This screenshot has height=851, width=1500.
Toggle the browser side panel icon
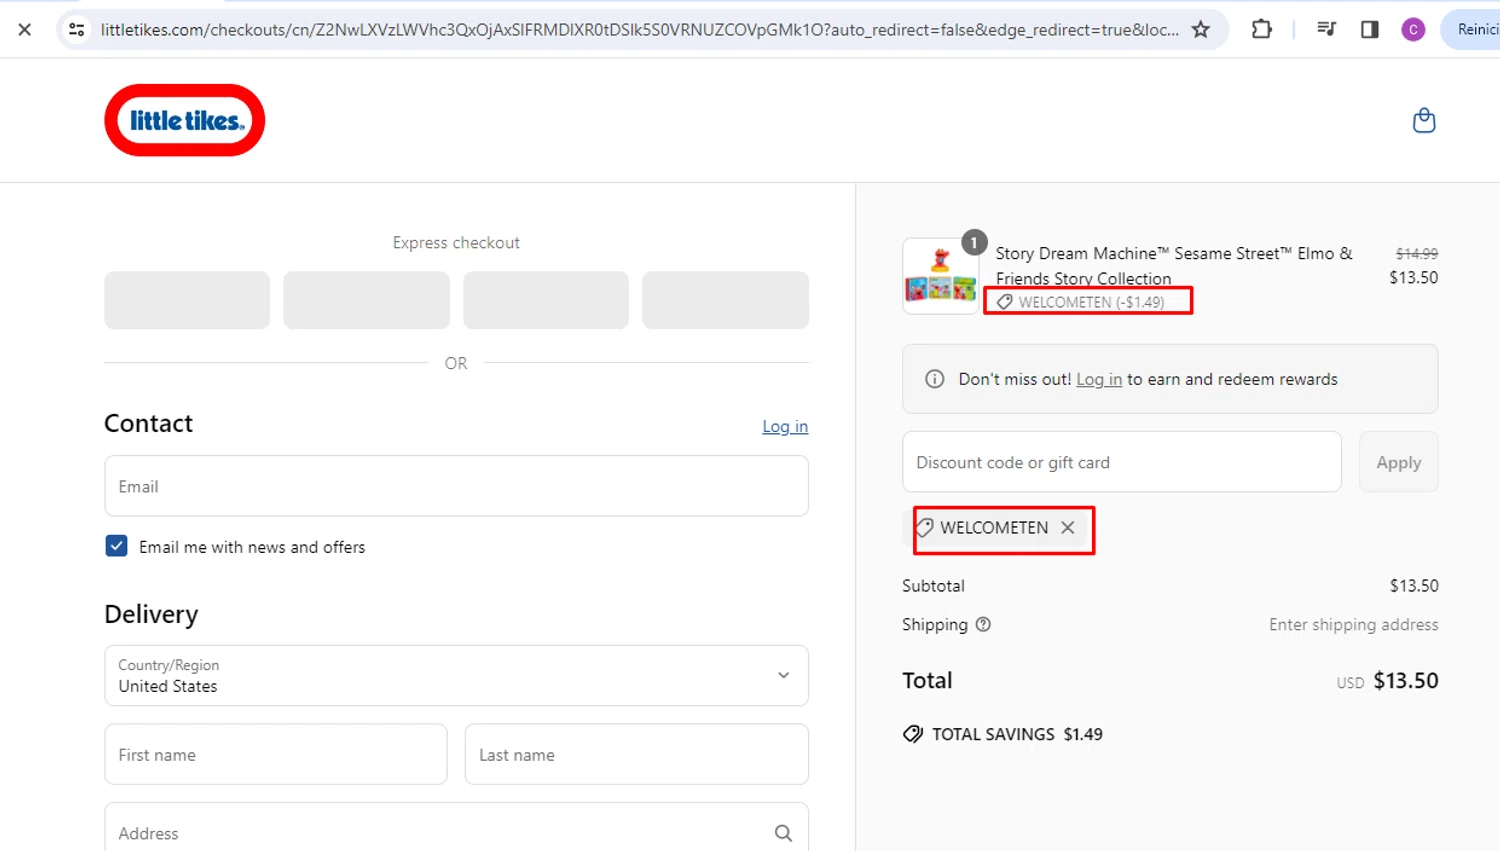click(1370, 30)
